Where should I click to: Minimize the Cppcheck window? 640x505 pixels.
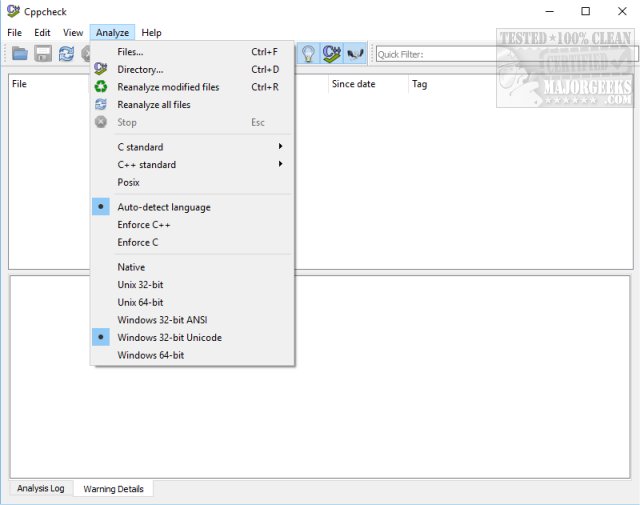(x=550, y=11)
